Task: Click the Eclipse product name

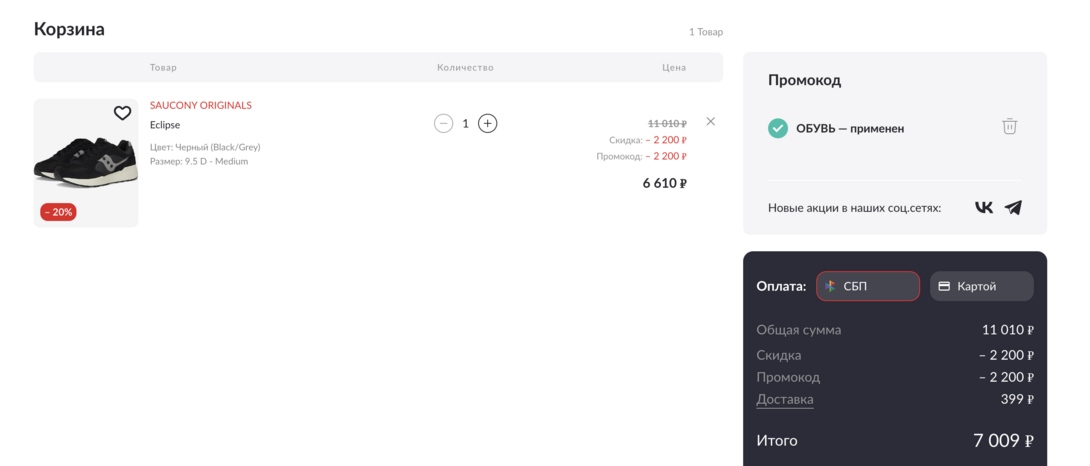Action: [165, 125]
